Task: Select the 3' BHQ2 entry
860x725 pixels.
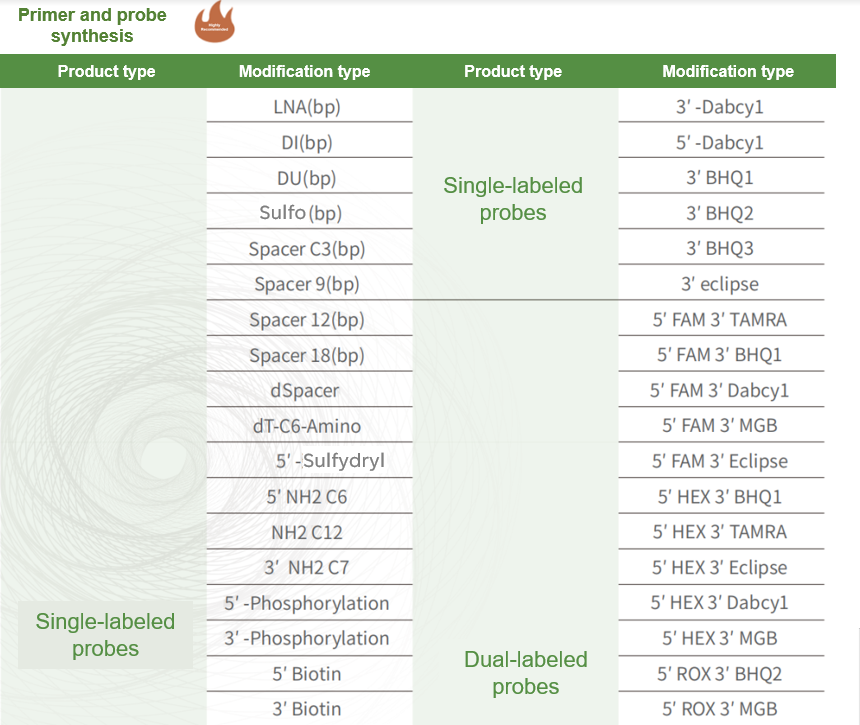Action: click(721, 212)
